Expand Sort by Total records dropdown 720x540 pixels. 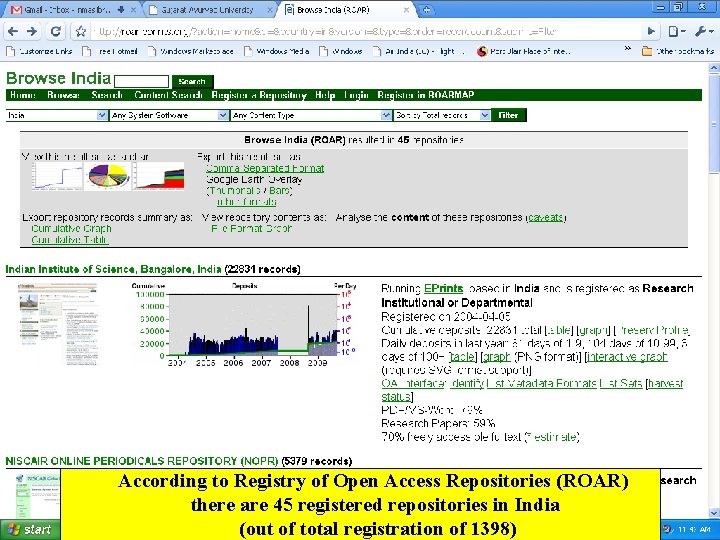(x=442, y=115)
